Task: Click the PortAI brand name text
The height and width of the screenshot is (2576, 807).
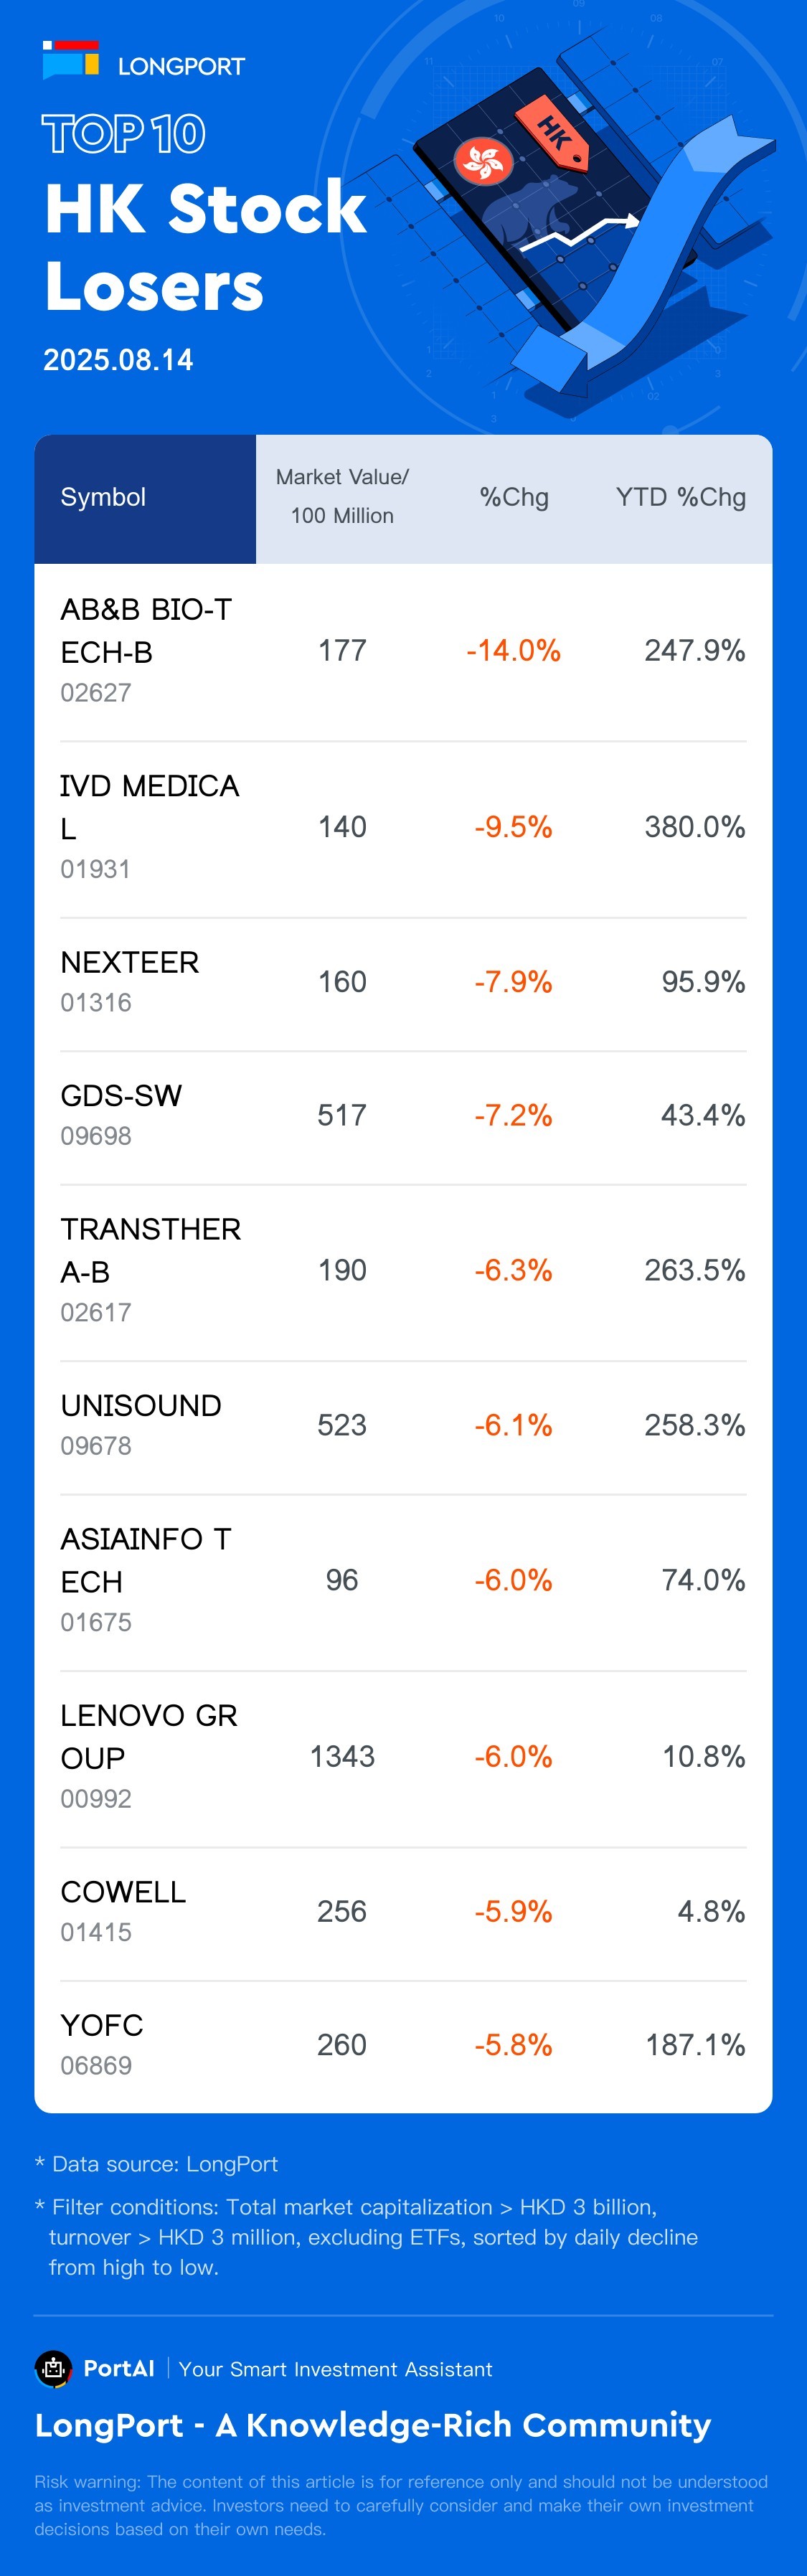Action: tap(119, 2368)
